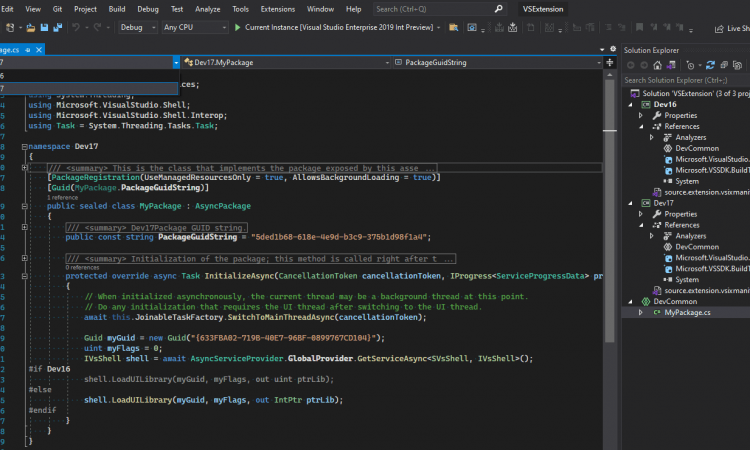Open the PackageGuidString member dropdown
The image size is (750, 450).
click(x=497, y=63)
